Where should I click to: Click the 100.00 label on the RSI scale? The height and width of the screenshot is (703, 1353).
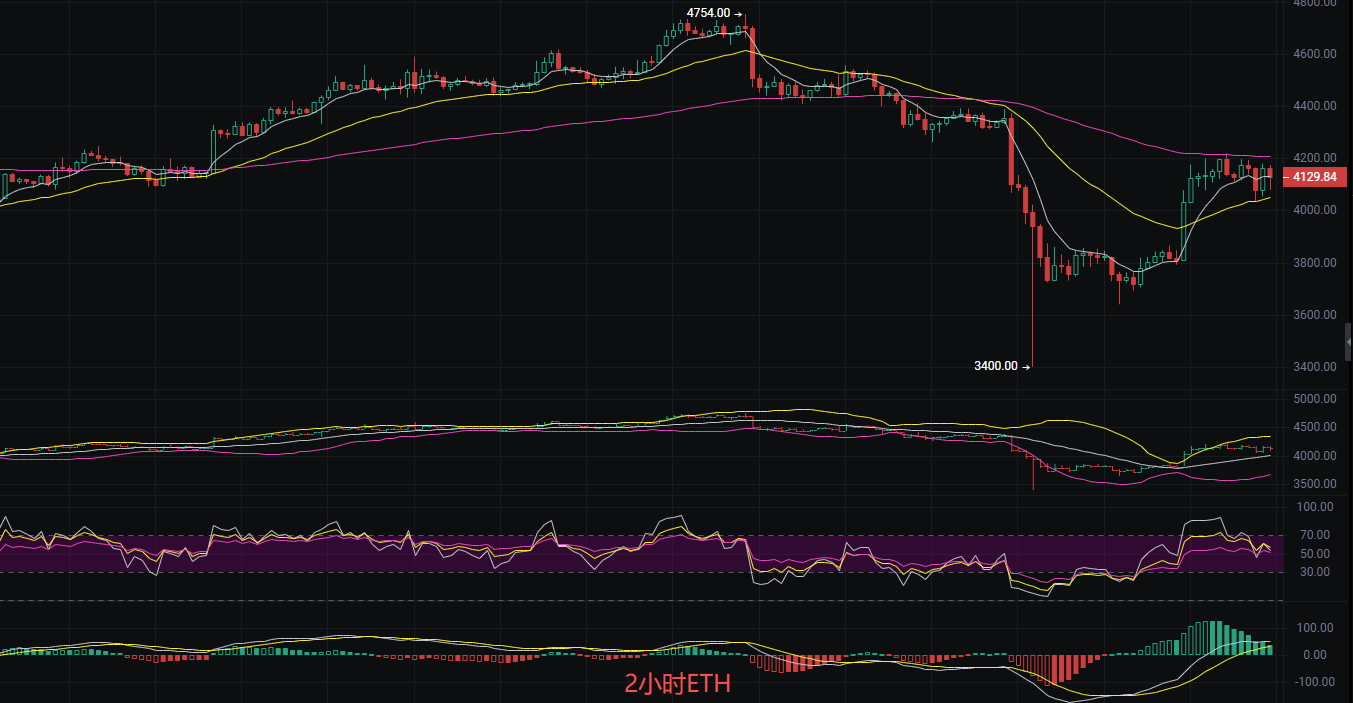click(x=1313, y=507)
